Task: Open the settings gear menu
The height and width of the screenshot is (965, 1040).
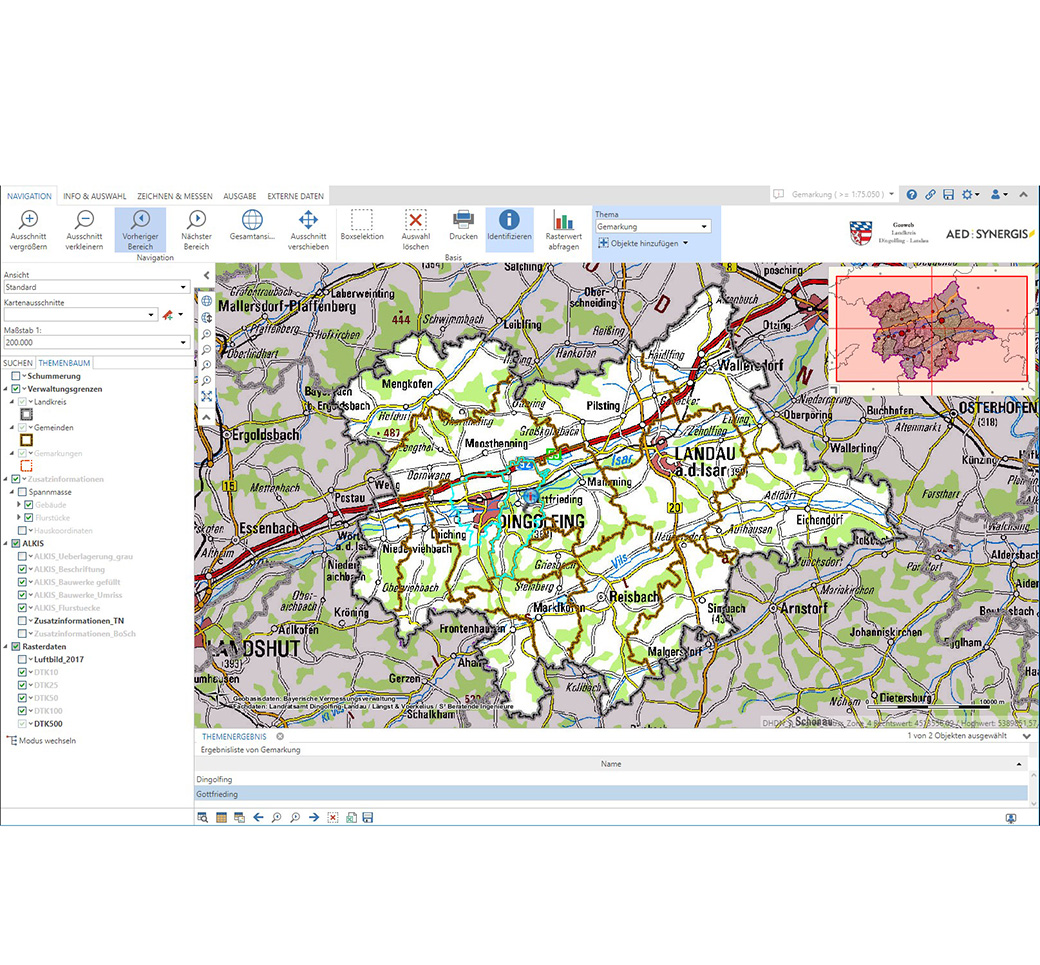Action: [970, 194]
